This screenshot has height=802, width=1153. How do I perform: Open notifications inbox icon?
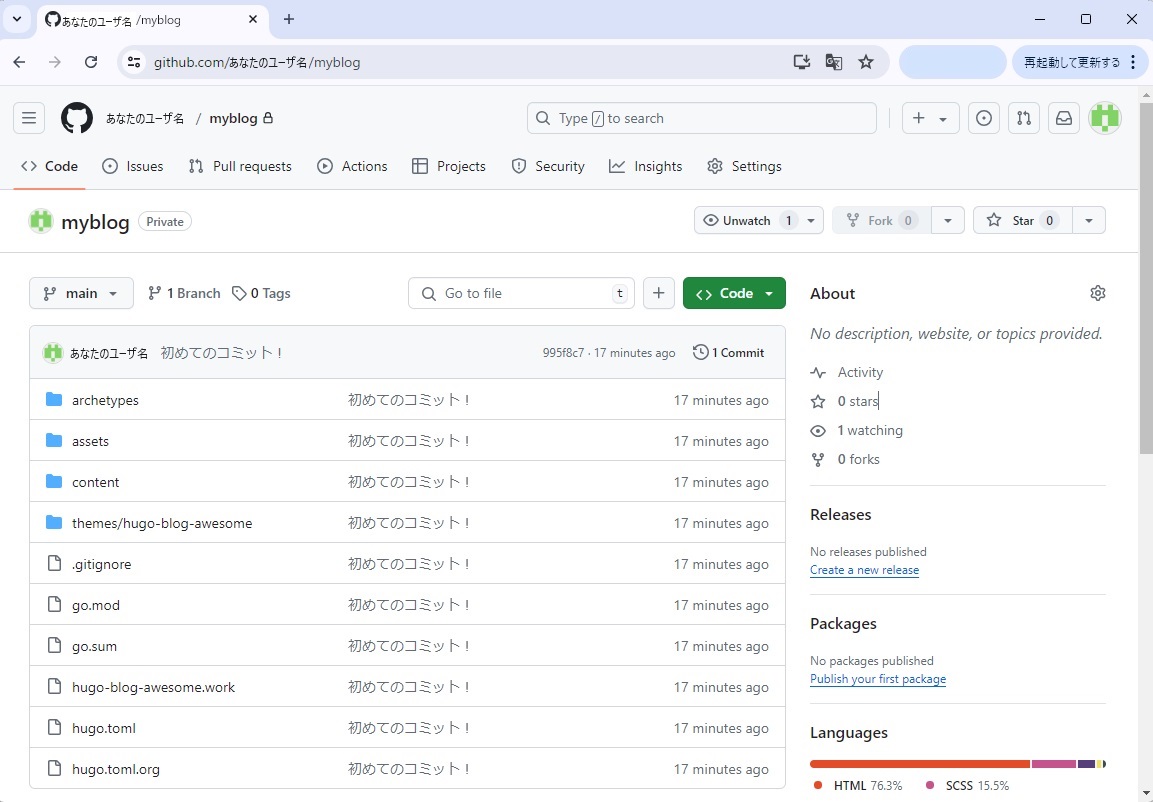coord(1063,118)
